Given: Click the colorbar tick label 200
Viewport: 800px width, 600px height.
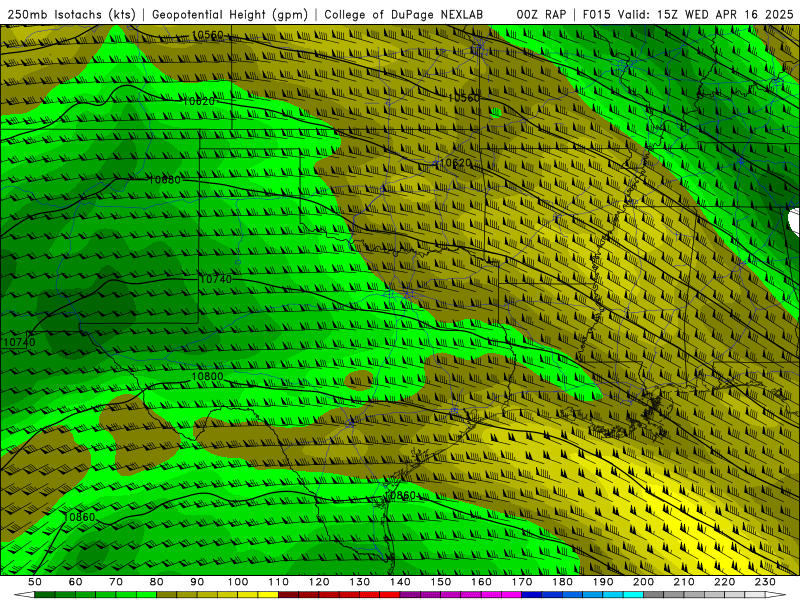Looking at the screenshot, I should click(x=643, y=582).
